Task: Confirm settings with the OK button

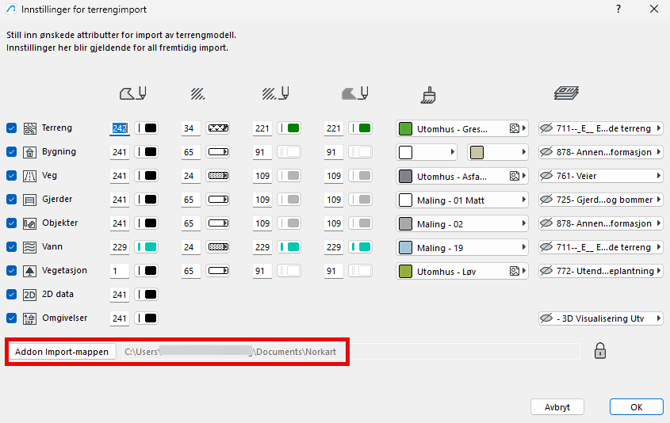Action: [x=636, y=407]
